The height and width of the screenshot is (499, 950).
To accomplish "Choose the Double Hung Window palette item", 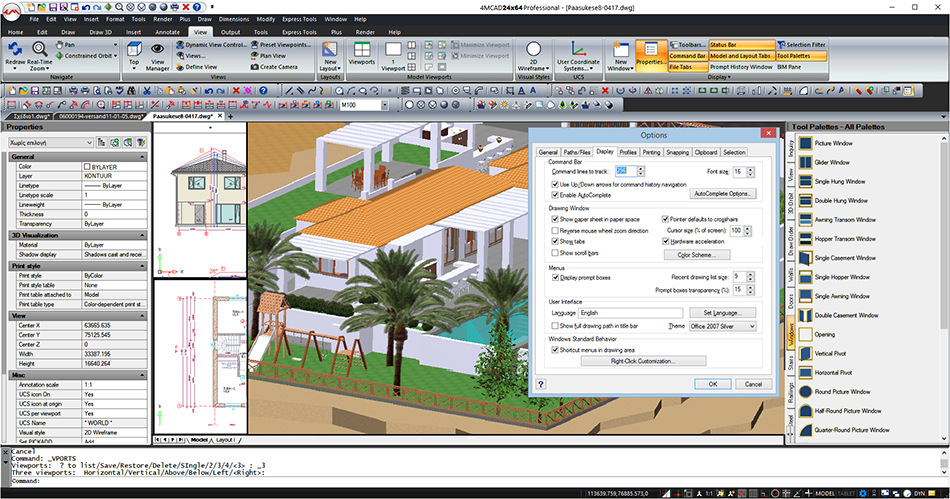I will tap(840, 201).
